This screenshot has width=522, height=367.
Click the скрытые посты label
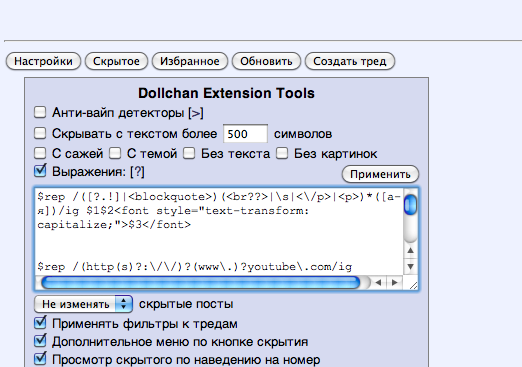click(186, 304)
